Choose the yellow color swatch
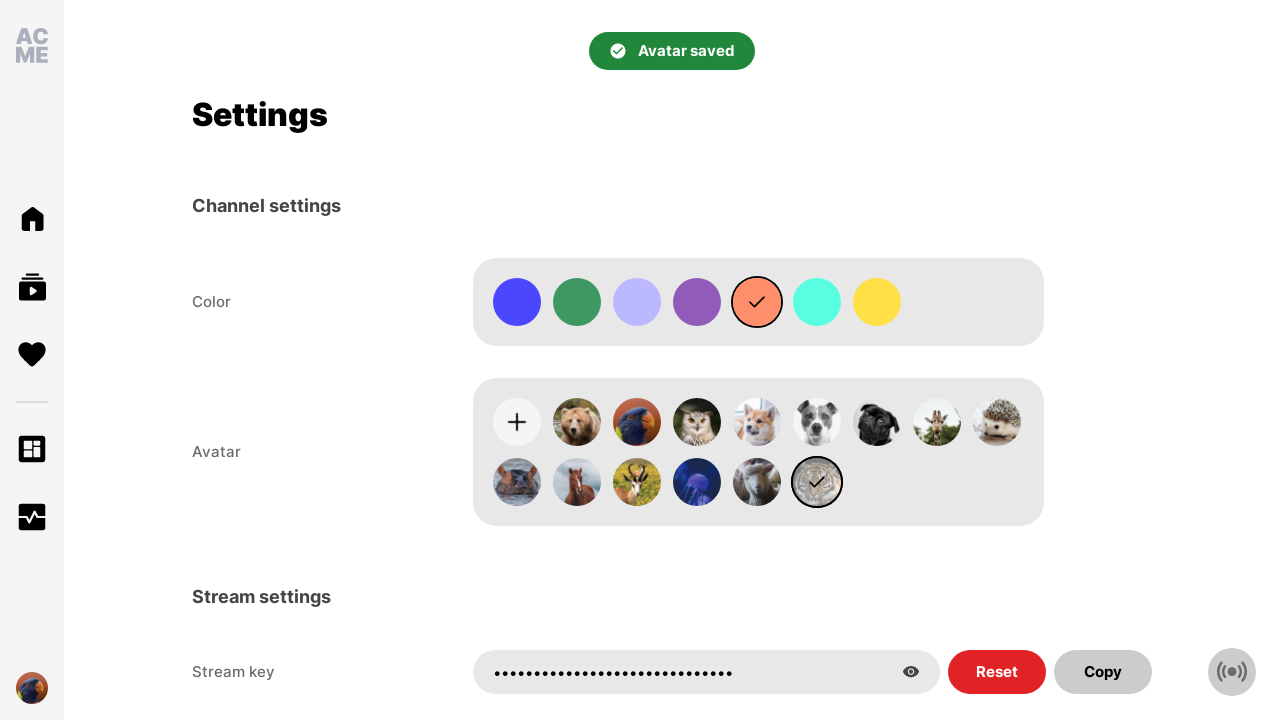1280x720 pixels. click(877, 302)
